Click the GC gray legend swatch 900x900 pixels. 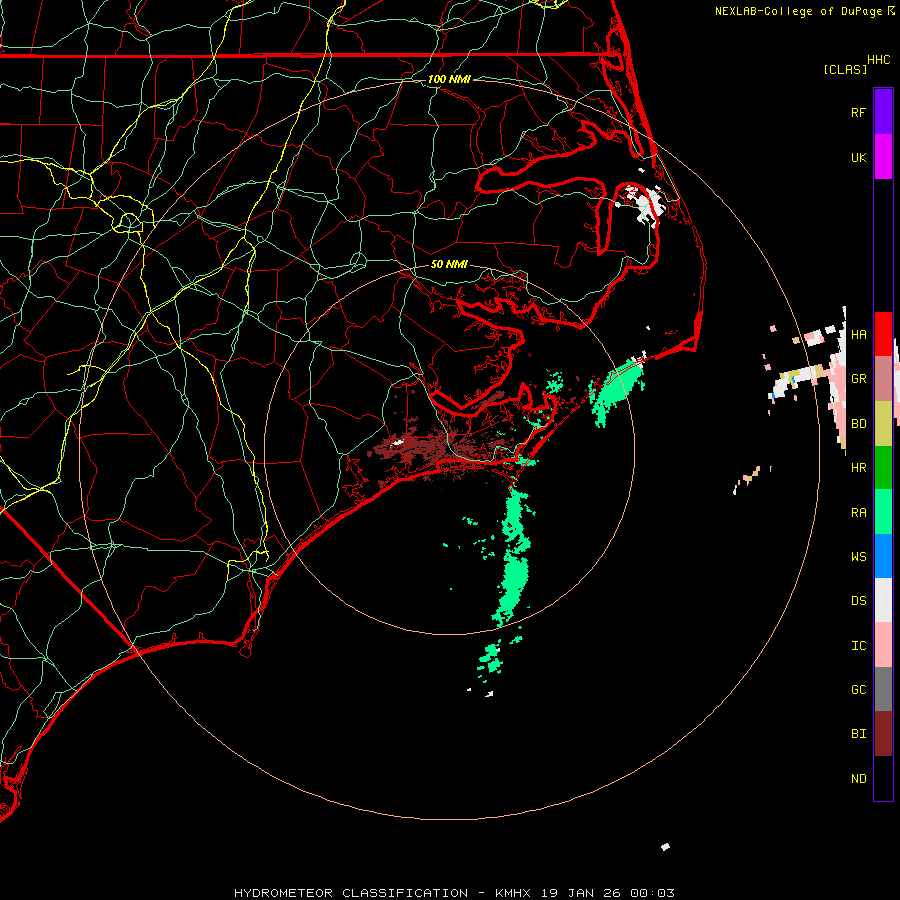883,689
